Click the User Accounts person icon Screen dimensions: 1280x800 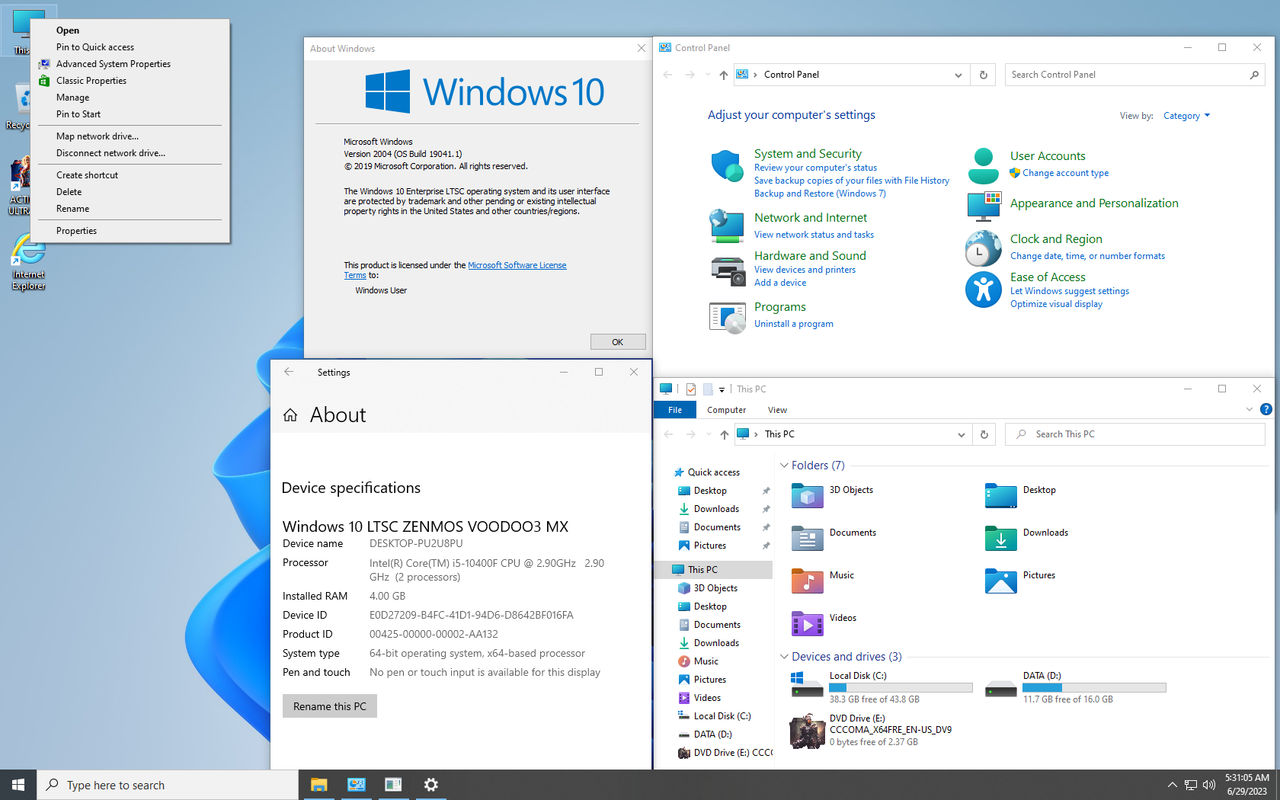[x=984, y=165]
